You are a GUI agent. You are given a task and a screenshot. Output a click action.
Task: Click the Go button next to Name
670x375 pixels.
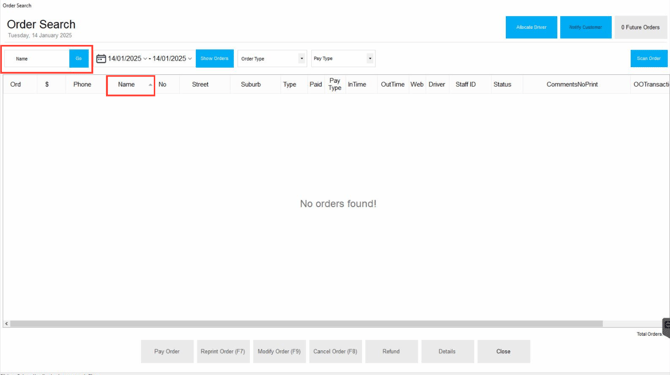(79, 59)
